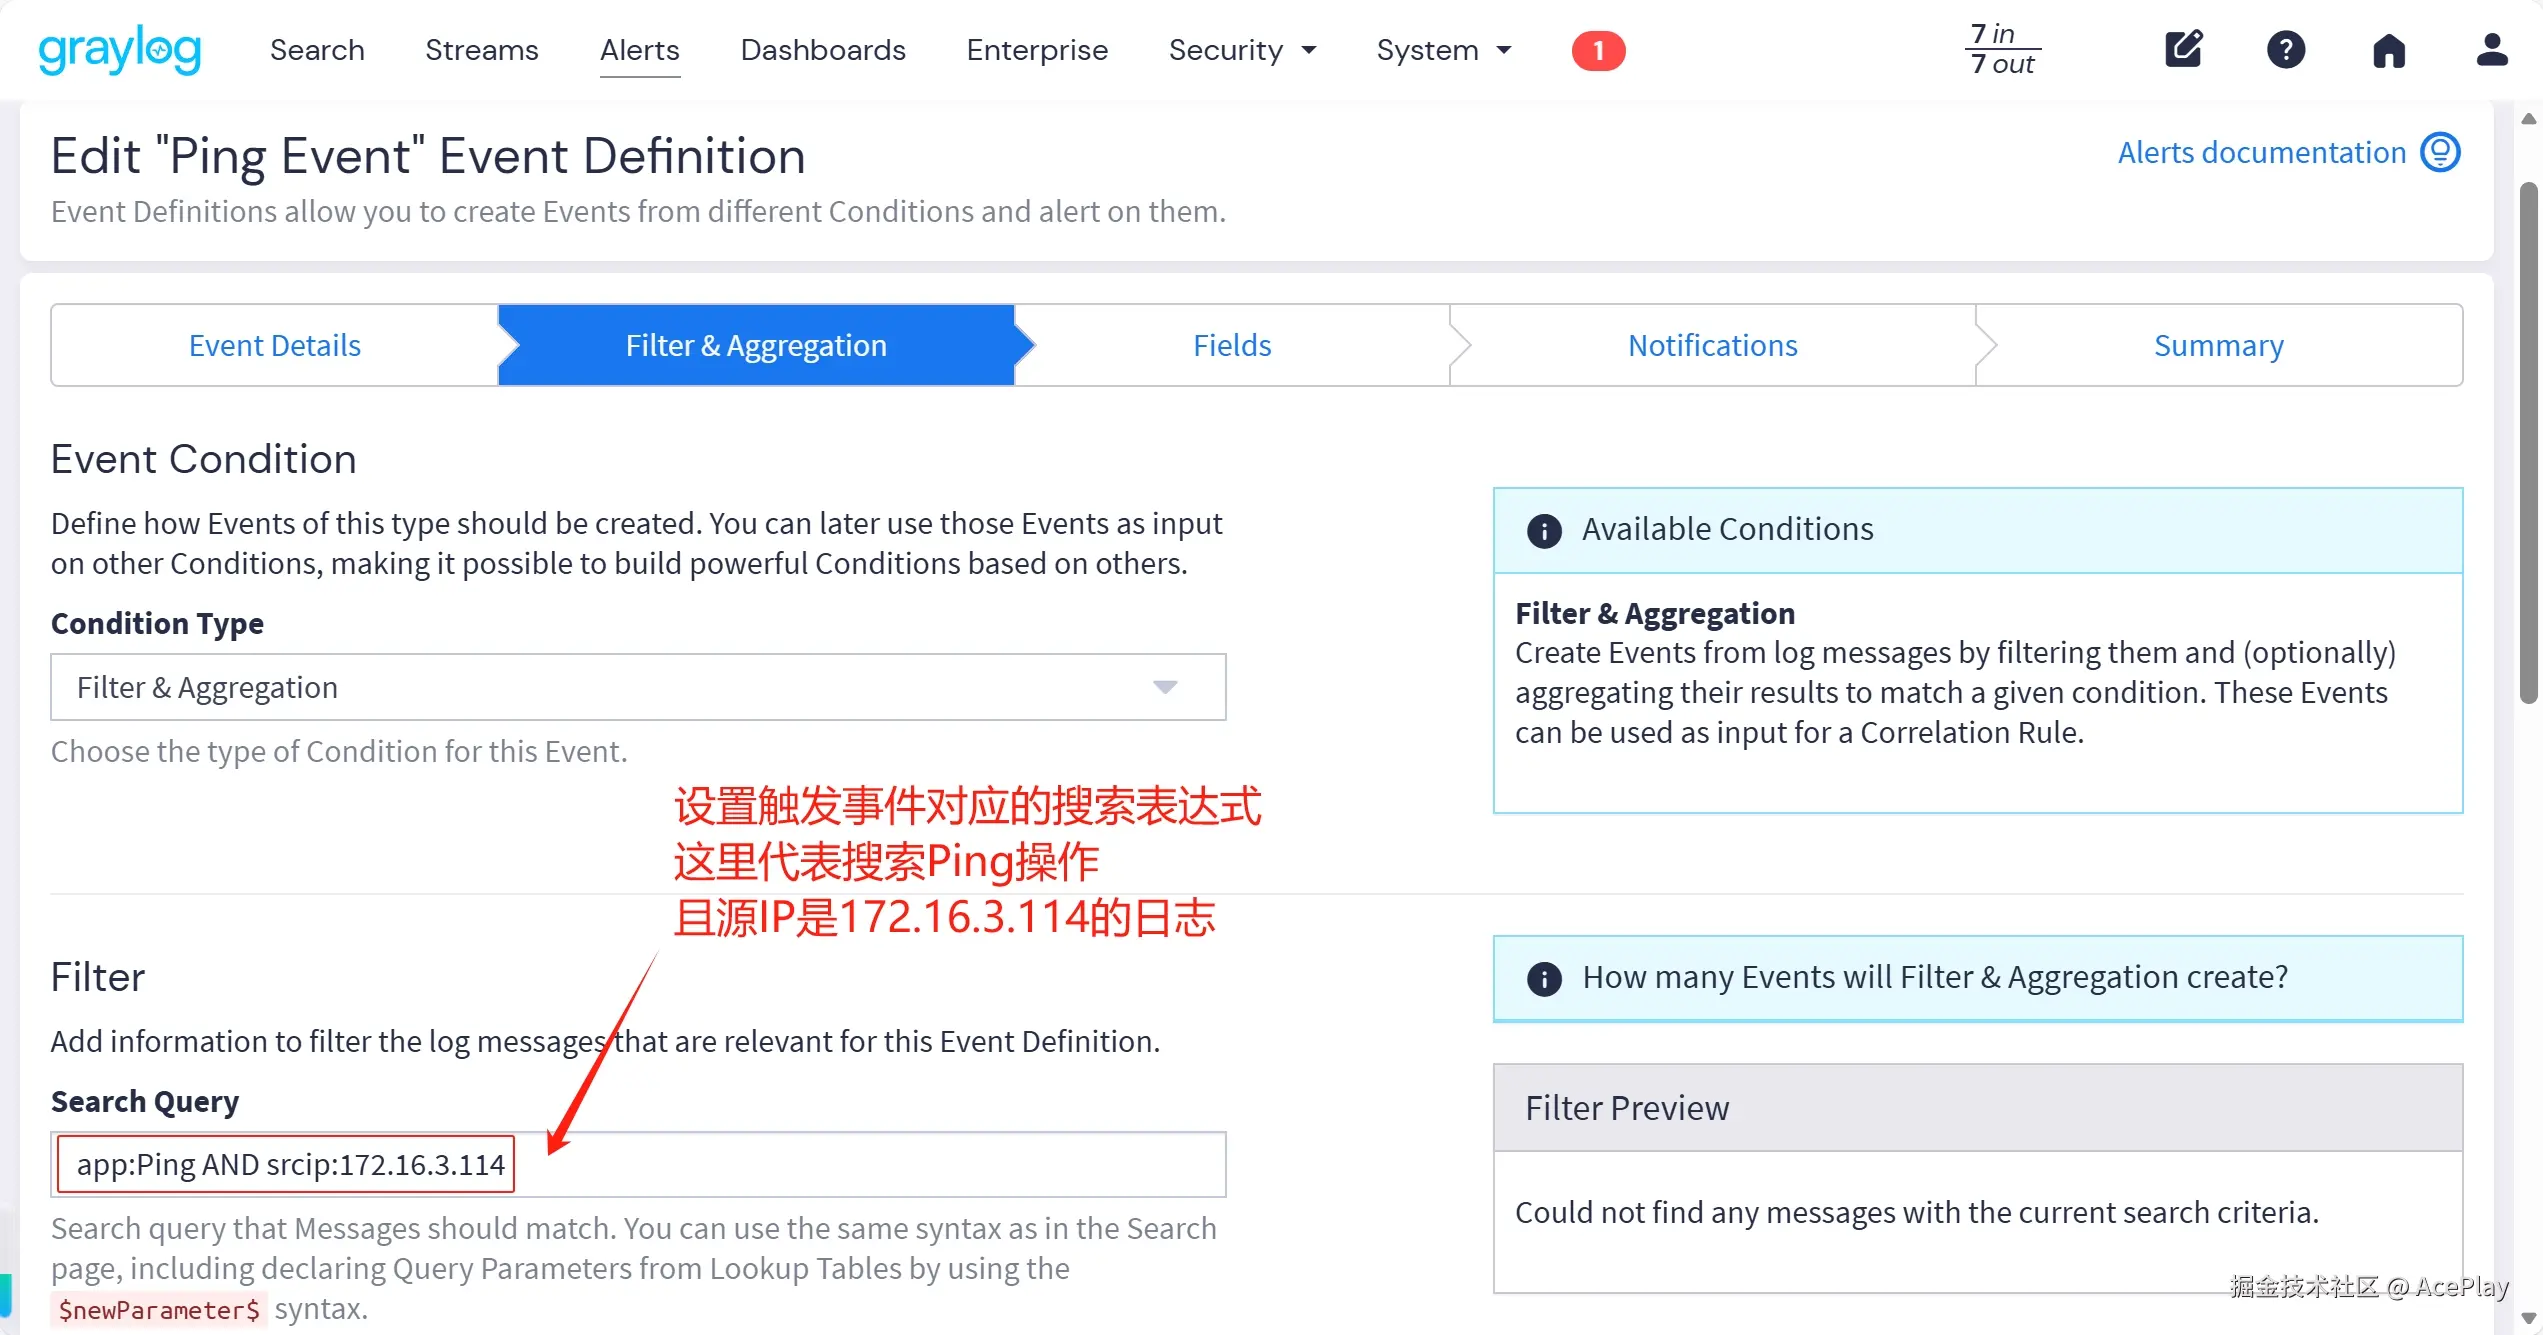Click the How many Events info icon
This screenshot has width=2543, height=1335.
[1544, 978]
